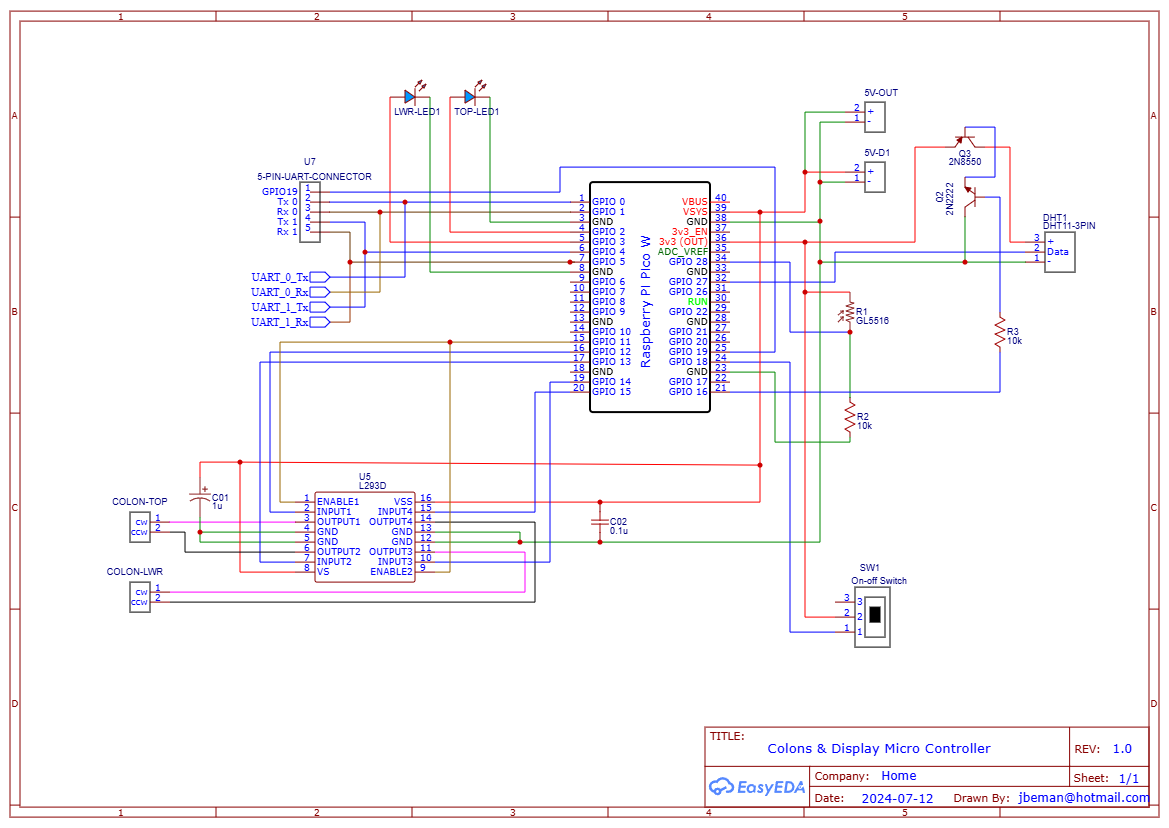1169x828 pixels.
Task: Click the 'On-off Switch' label
Action: (879, 581)
